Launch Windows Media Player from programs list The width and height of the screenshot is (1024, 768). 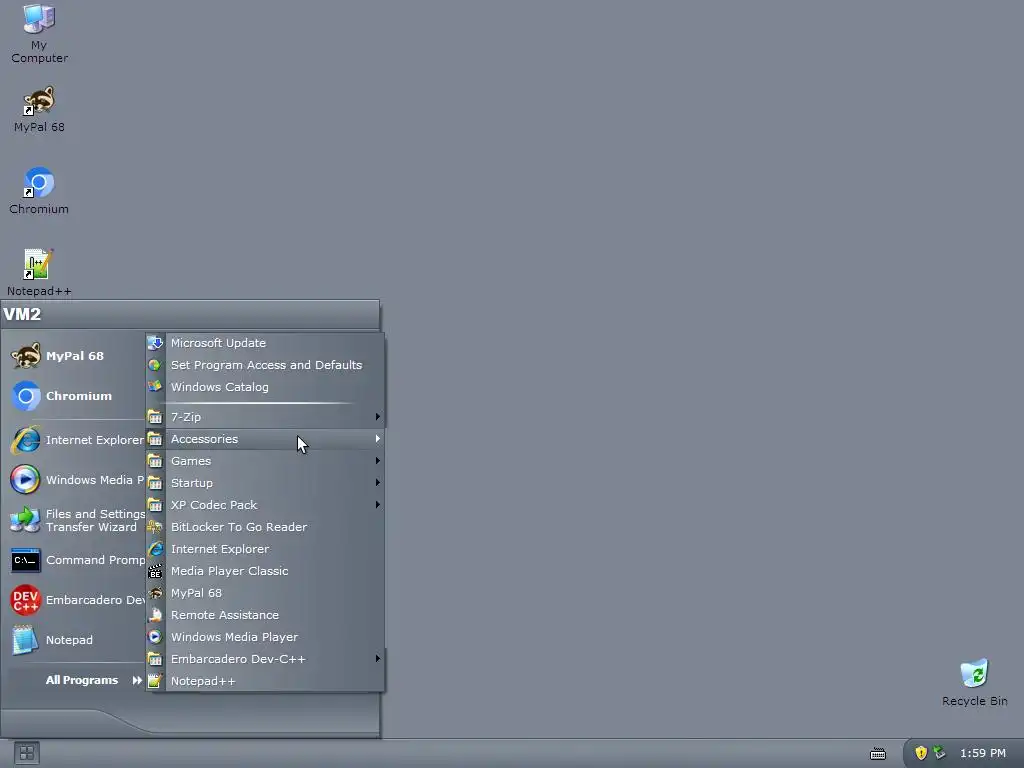(264, 637)
